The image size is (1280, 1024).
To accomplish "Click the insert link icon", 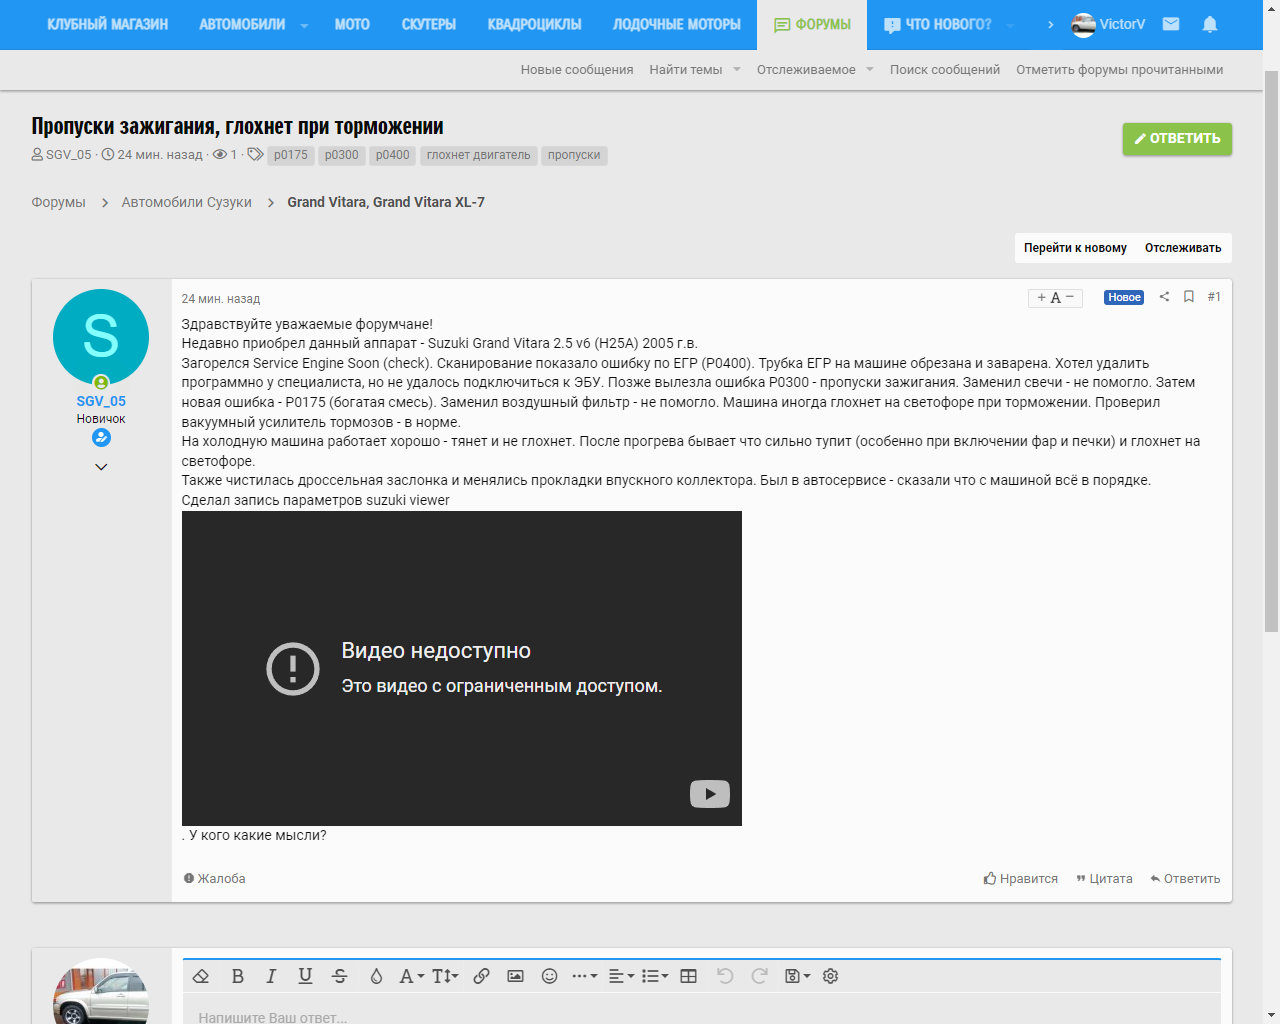I will 481,976.
